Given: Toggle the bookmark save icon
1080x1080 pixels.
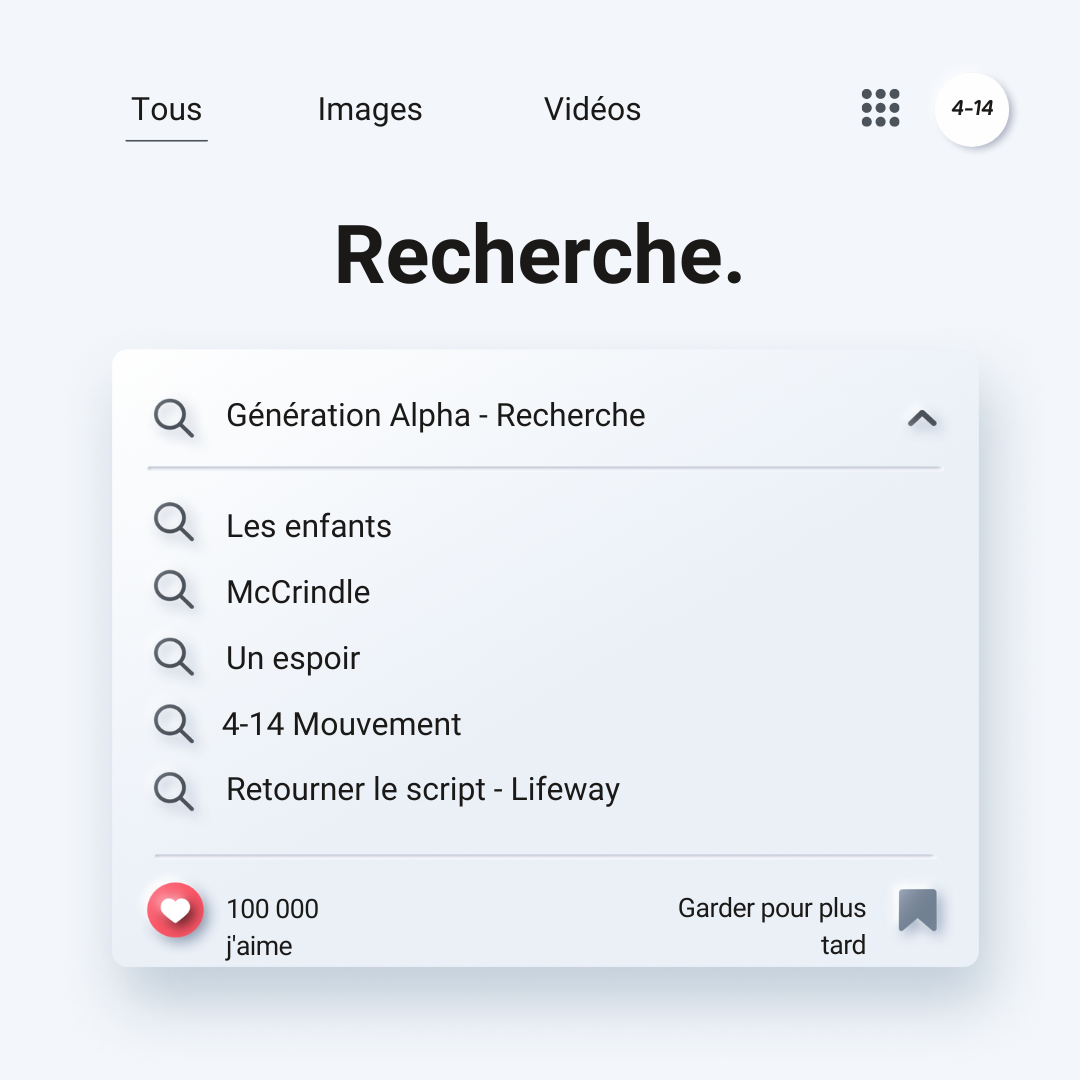Looking at the screenshot, I should (917, 910).
